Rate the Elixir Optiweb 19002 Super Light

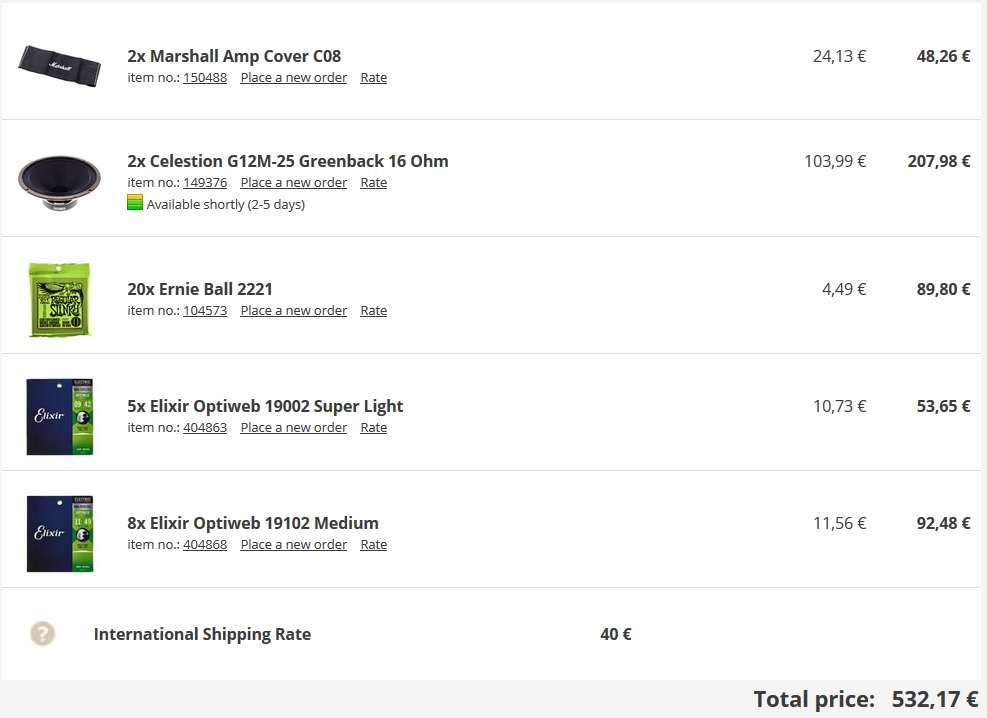[373, 428]
